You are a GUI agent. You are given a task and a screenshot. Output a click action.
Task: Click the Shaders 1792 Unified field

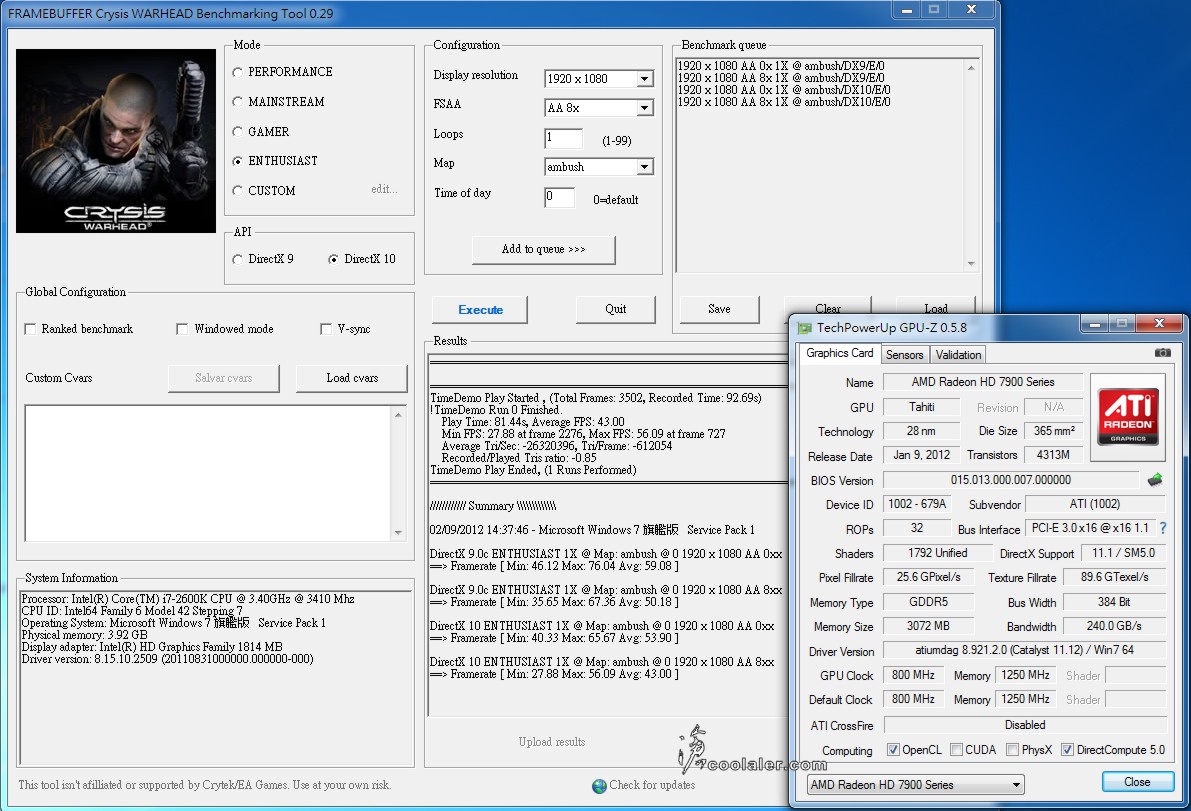click(x=938, y=553)
